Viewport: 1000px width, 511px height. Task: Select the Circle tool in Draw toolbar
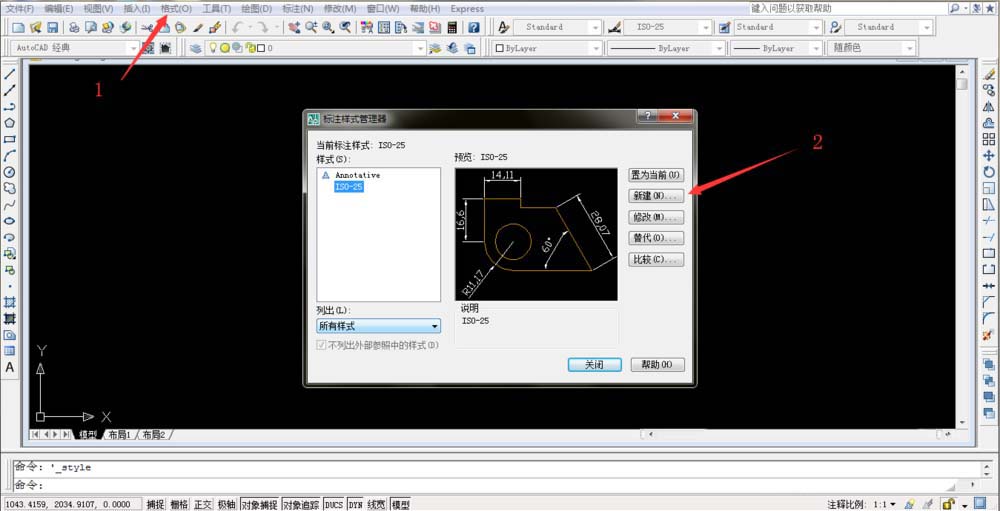coord(10,172)
